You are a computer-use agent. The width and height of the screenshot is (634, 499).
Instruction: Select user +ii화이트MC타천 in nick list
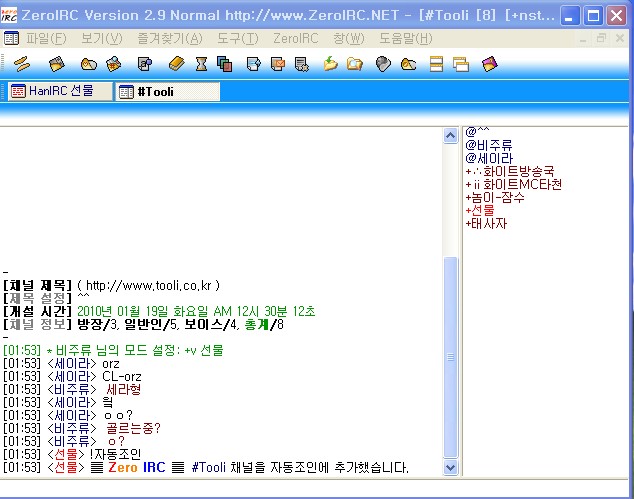(514, 184)
